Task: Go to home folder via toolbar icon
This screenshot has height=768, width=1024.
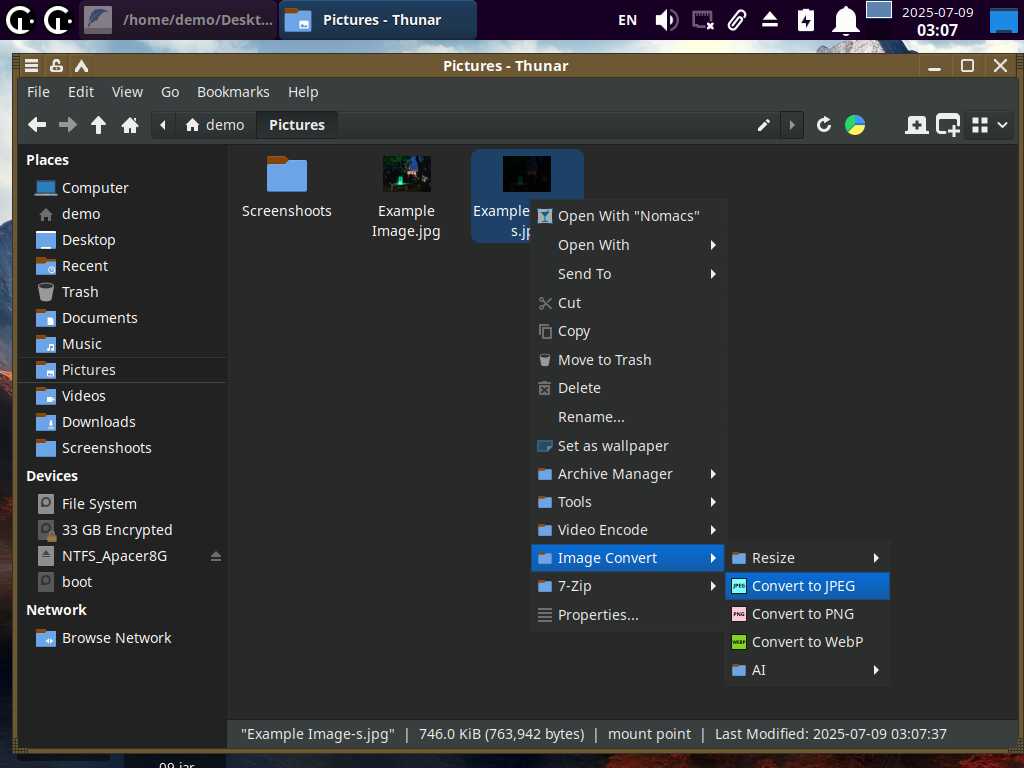Action: [x=129, y=125]
